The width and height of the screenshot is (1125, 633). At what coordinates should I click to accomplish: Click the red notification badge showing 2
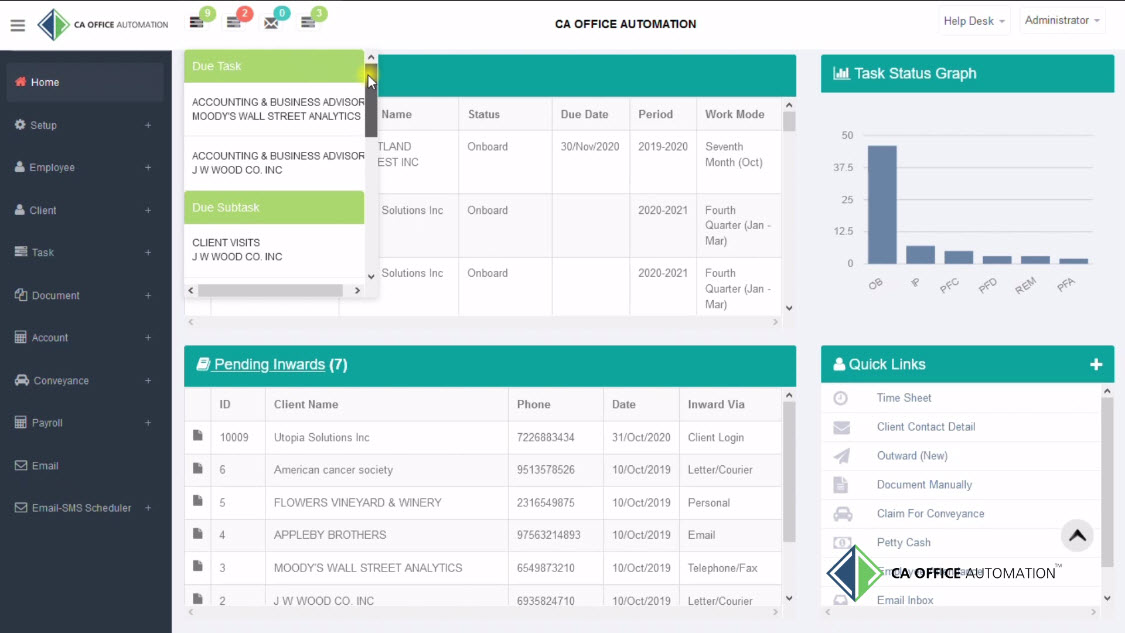pyautogui.click(x=242, y=12)
